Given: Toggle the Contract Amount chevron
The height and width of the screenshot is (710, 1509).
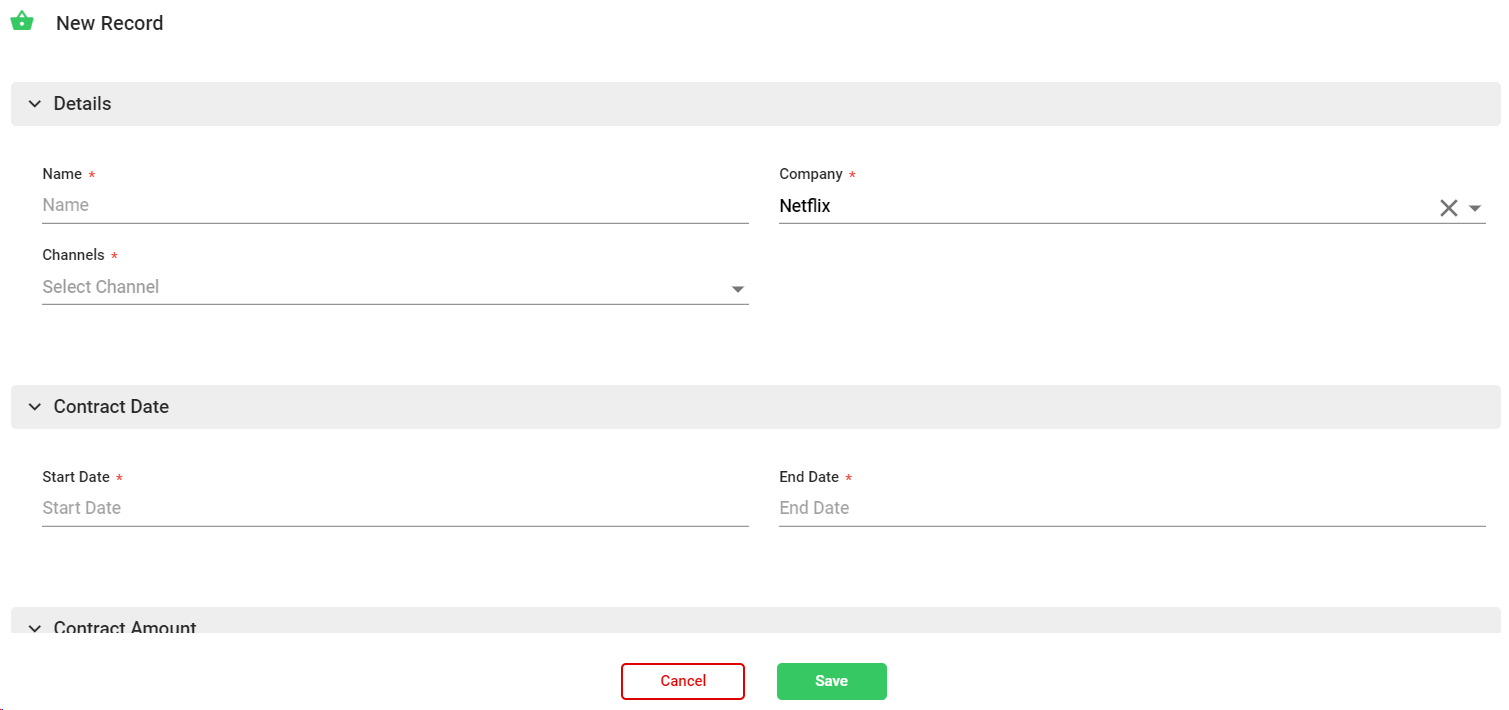Looking at the screenshot, I should click(x=35, y=627).
